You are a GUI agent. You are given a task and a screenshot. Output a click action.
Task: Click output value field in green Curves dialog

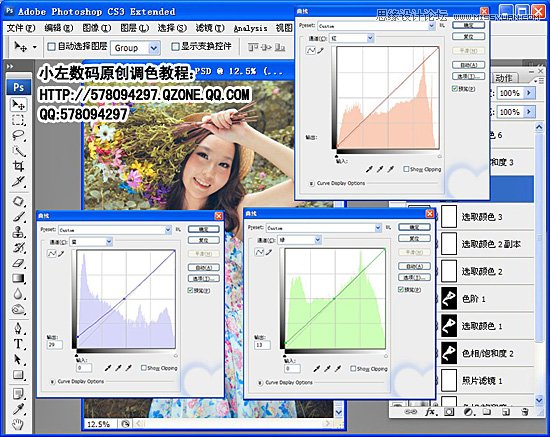(x=262, y=345)
